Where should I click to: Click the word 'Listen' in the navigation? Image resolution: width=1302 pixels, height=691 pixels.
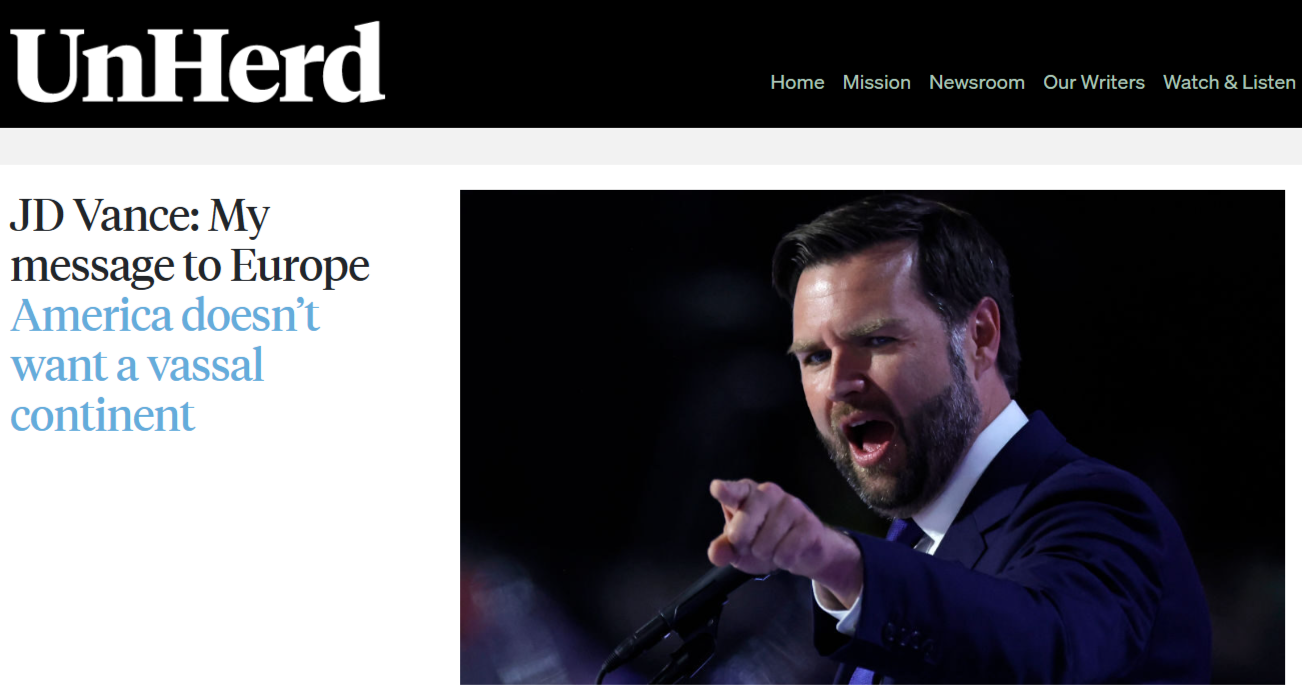[x=1269, y=82]
